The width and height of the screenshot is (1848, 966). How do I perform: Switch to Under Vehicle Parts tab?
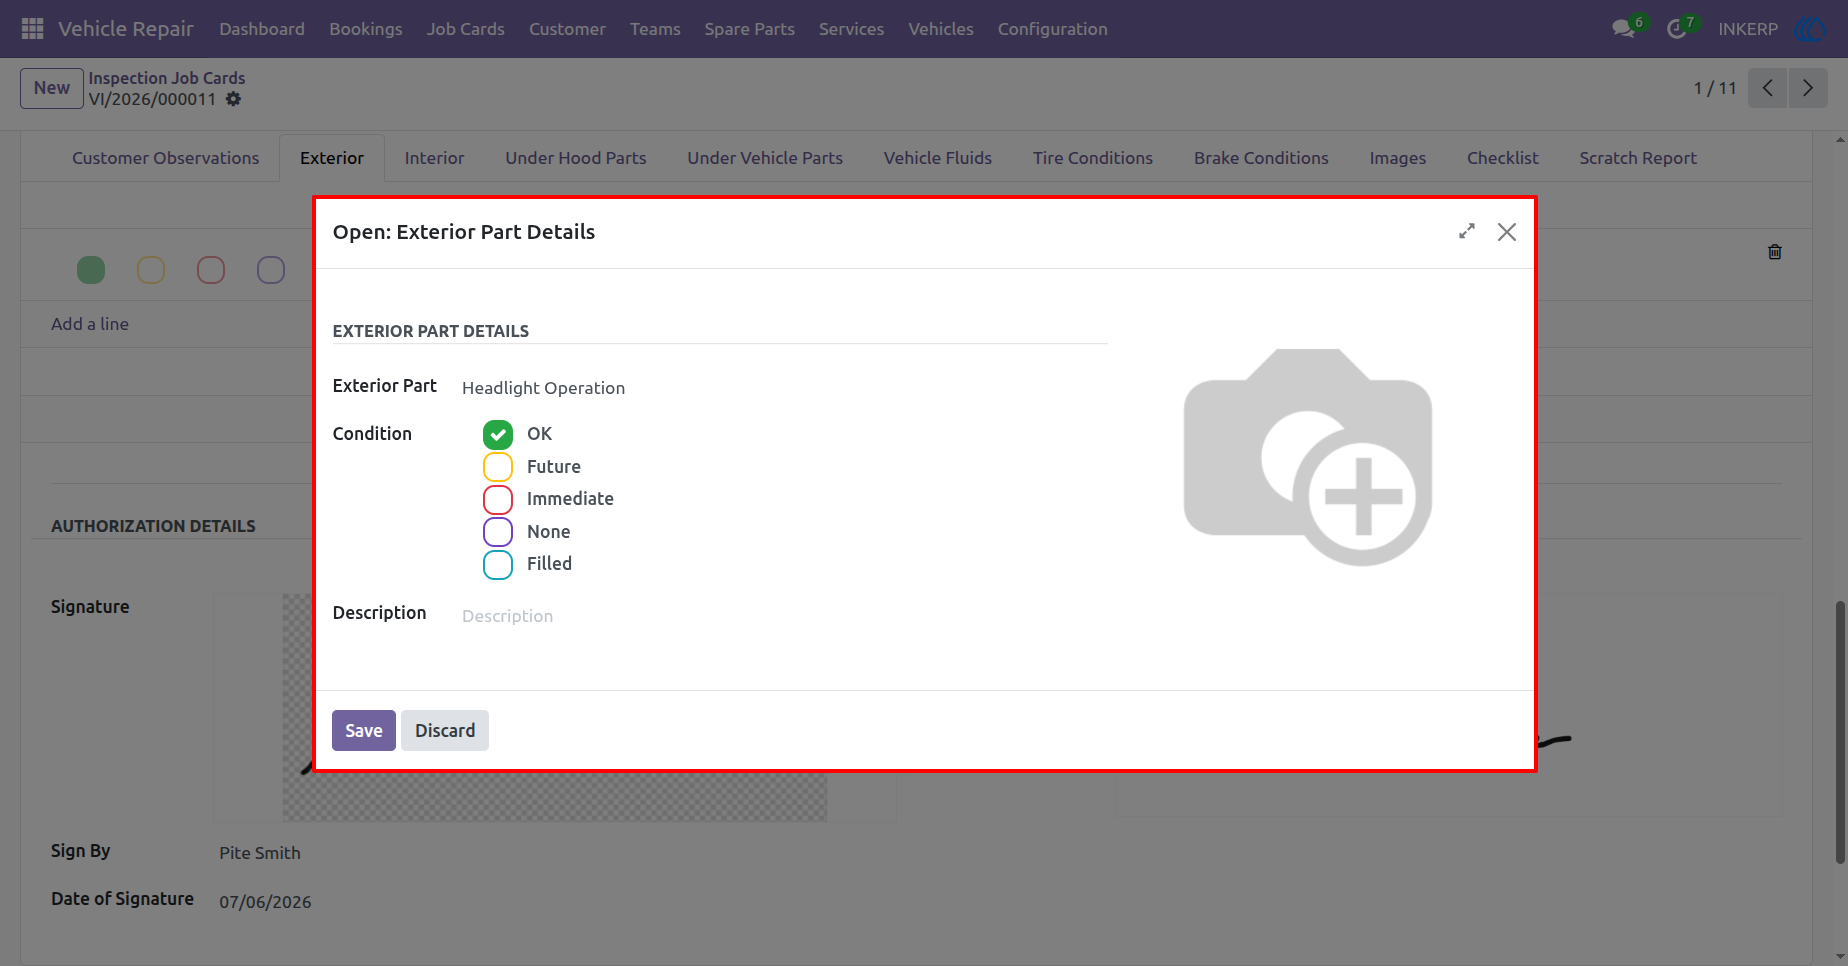(765, 158)
